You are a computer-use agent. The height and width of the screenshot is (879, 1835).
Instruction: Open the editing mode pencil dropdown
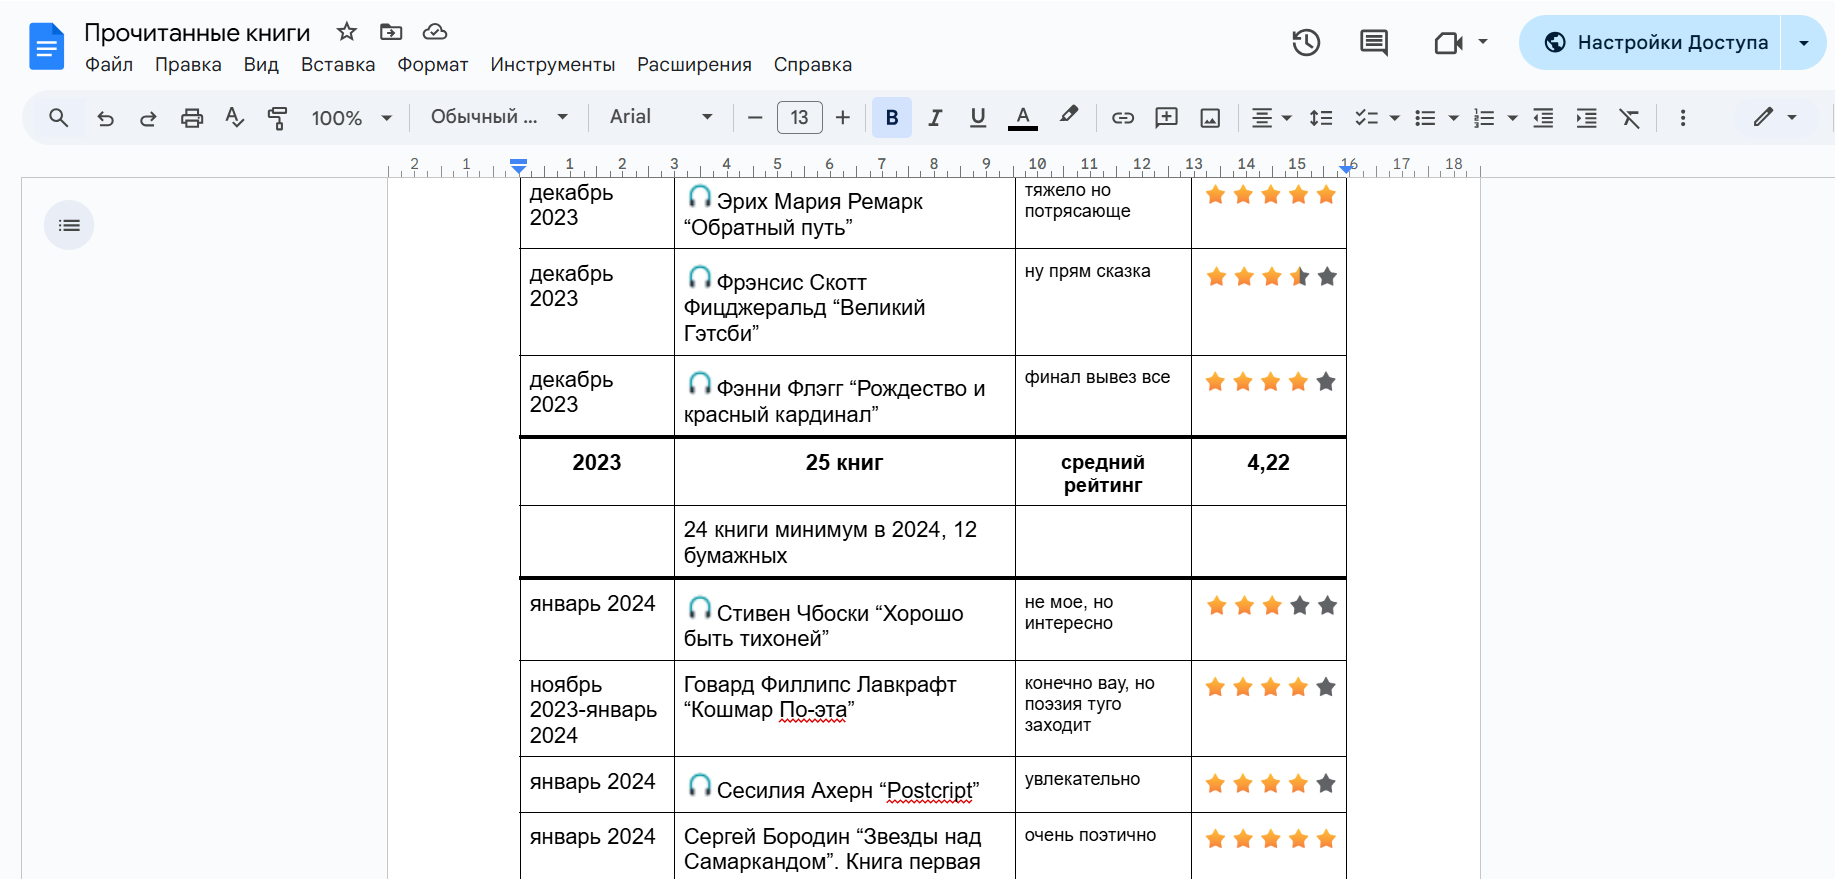pyautogui.click(x=1775, y=118)
